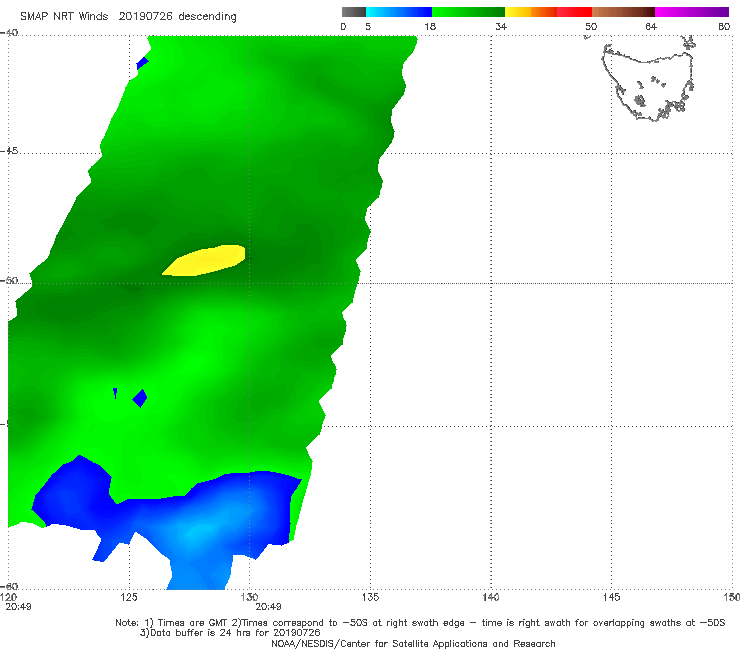Click the "20:49" time under longitude 120

pyautogui.click(x=18, y=607)
